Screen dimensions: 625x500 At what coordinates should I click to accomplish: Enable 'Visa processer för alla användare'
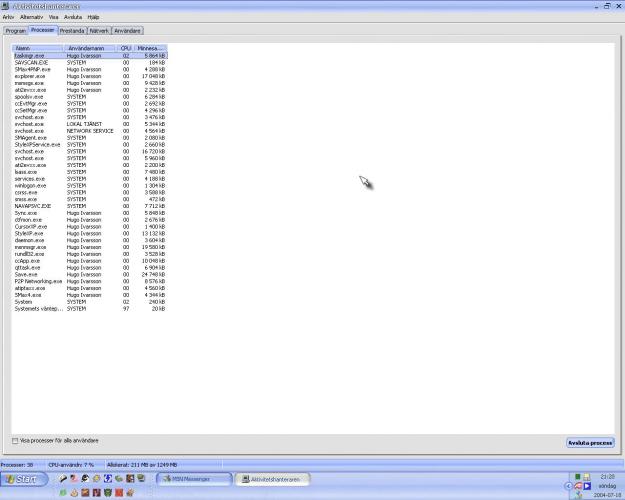pos(14,440)
